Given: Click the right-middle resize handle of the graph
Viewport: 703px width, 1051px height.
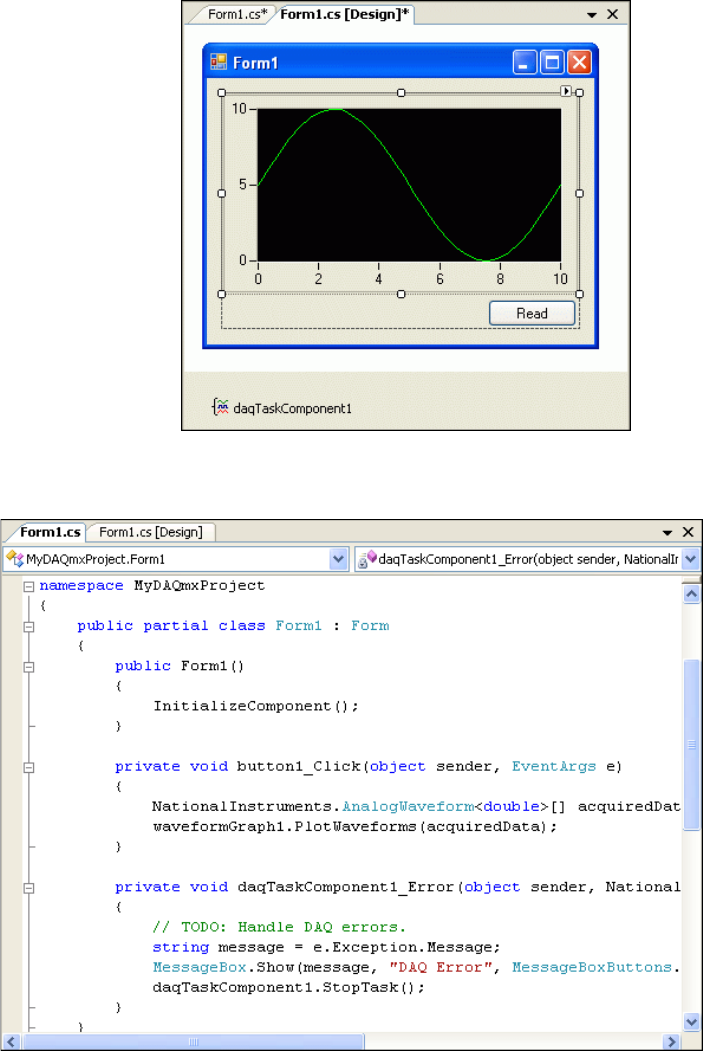Looking at the screenshot, I should point(580,194).
